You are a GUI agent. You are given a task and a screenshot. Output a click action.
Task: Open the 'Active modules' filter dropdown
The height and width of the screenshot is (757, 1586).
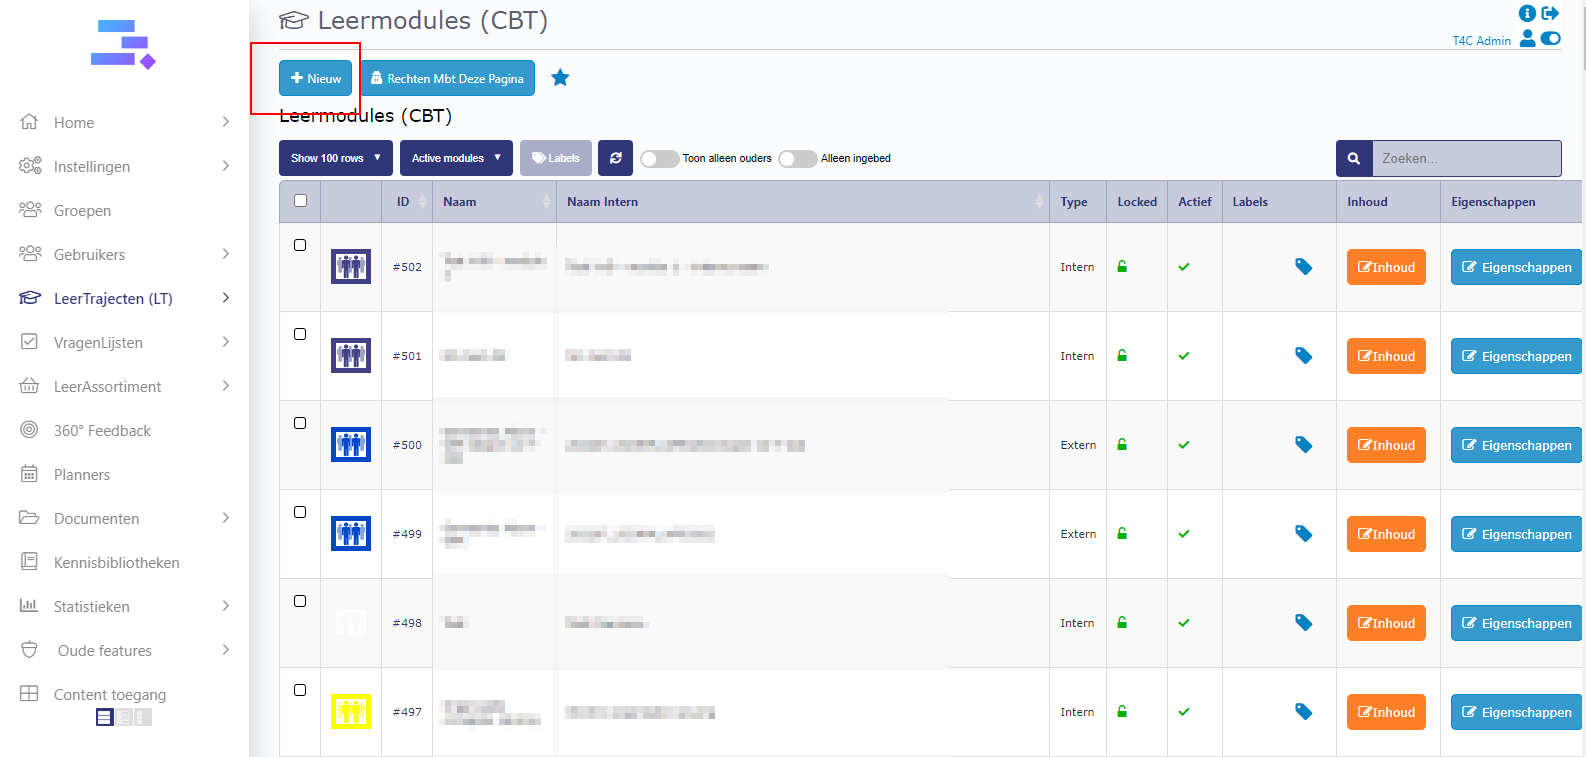(x=456, y=158)
